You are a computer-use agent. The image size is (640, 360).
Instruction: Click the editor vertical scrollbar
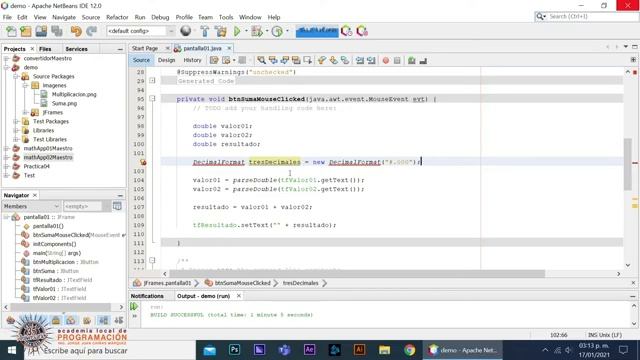pos(628,164)
